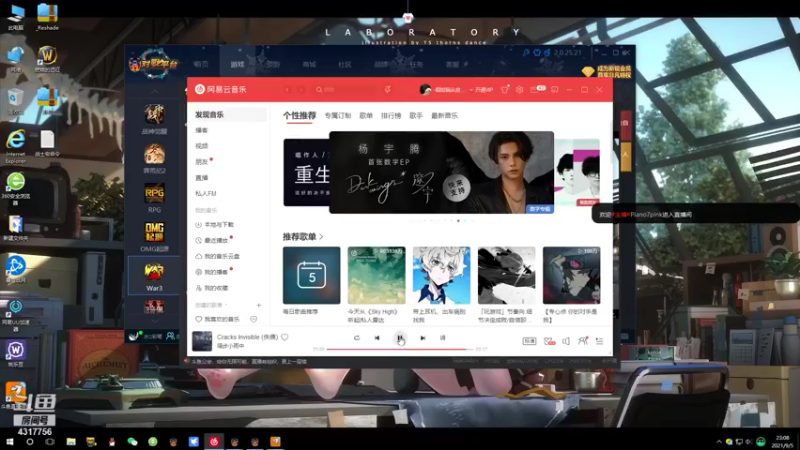Expand the account name dropdown arrow

click(x=470, y=90)
